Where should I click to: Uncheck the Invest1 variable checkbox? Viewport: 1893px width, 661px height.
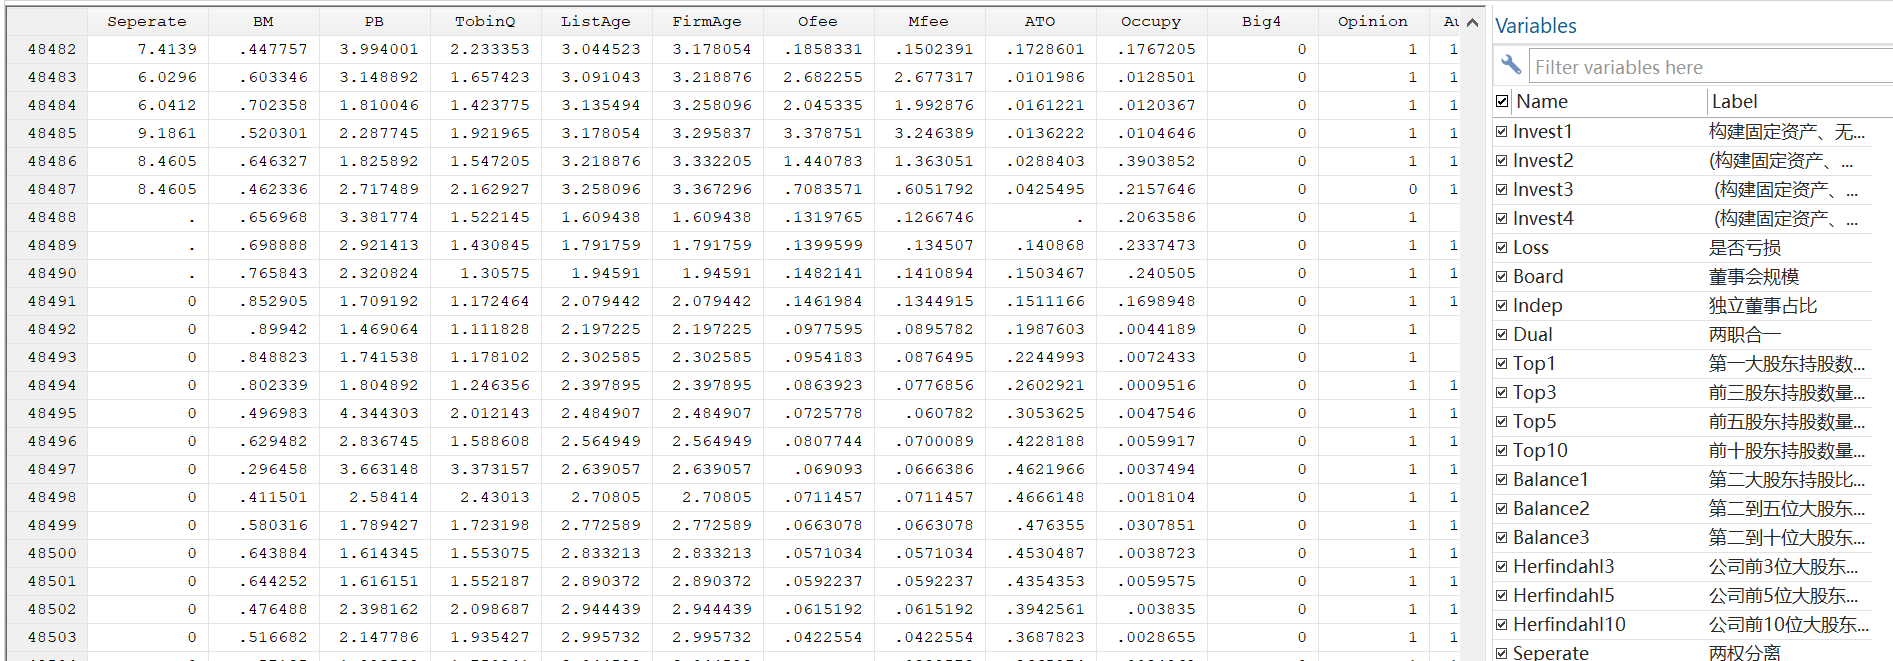(x=1502, y=131)
